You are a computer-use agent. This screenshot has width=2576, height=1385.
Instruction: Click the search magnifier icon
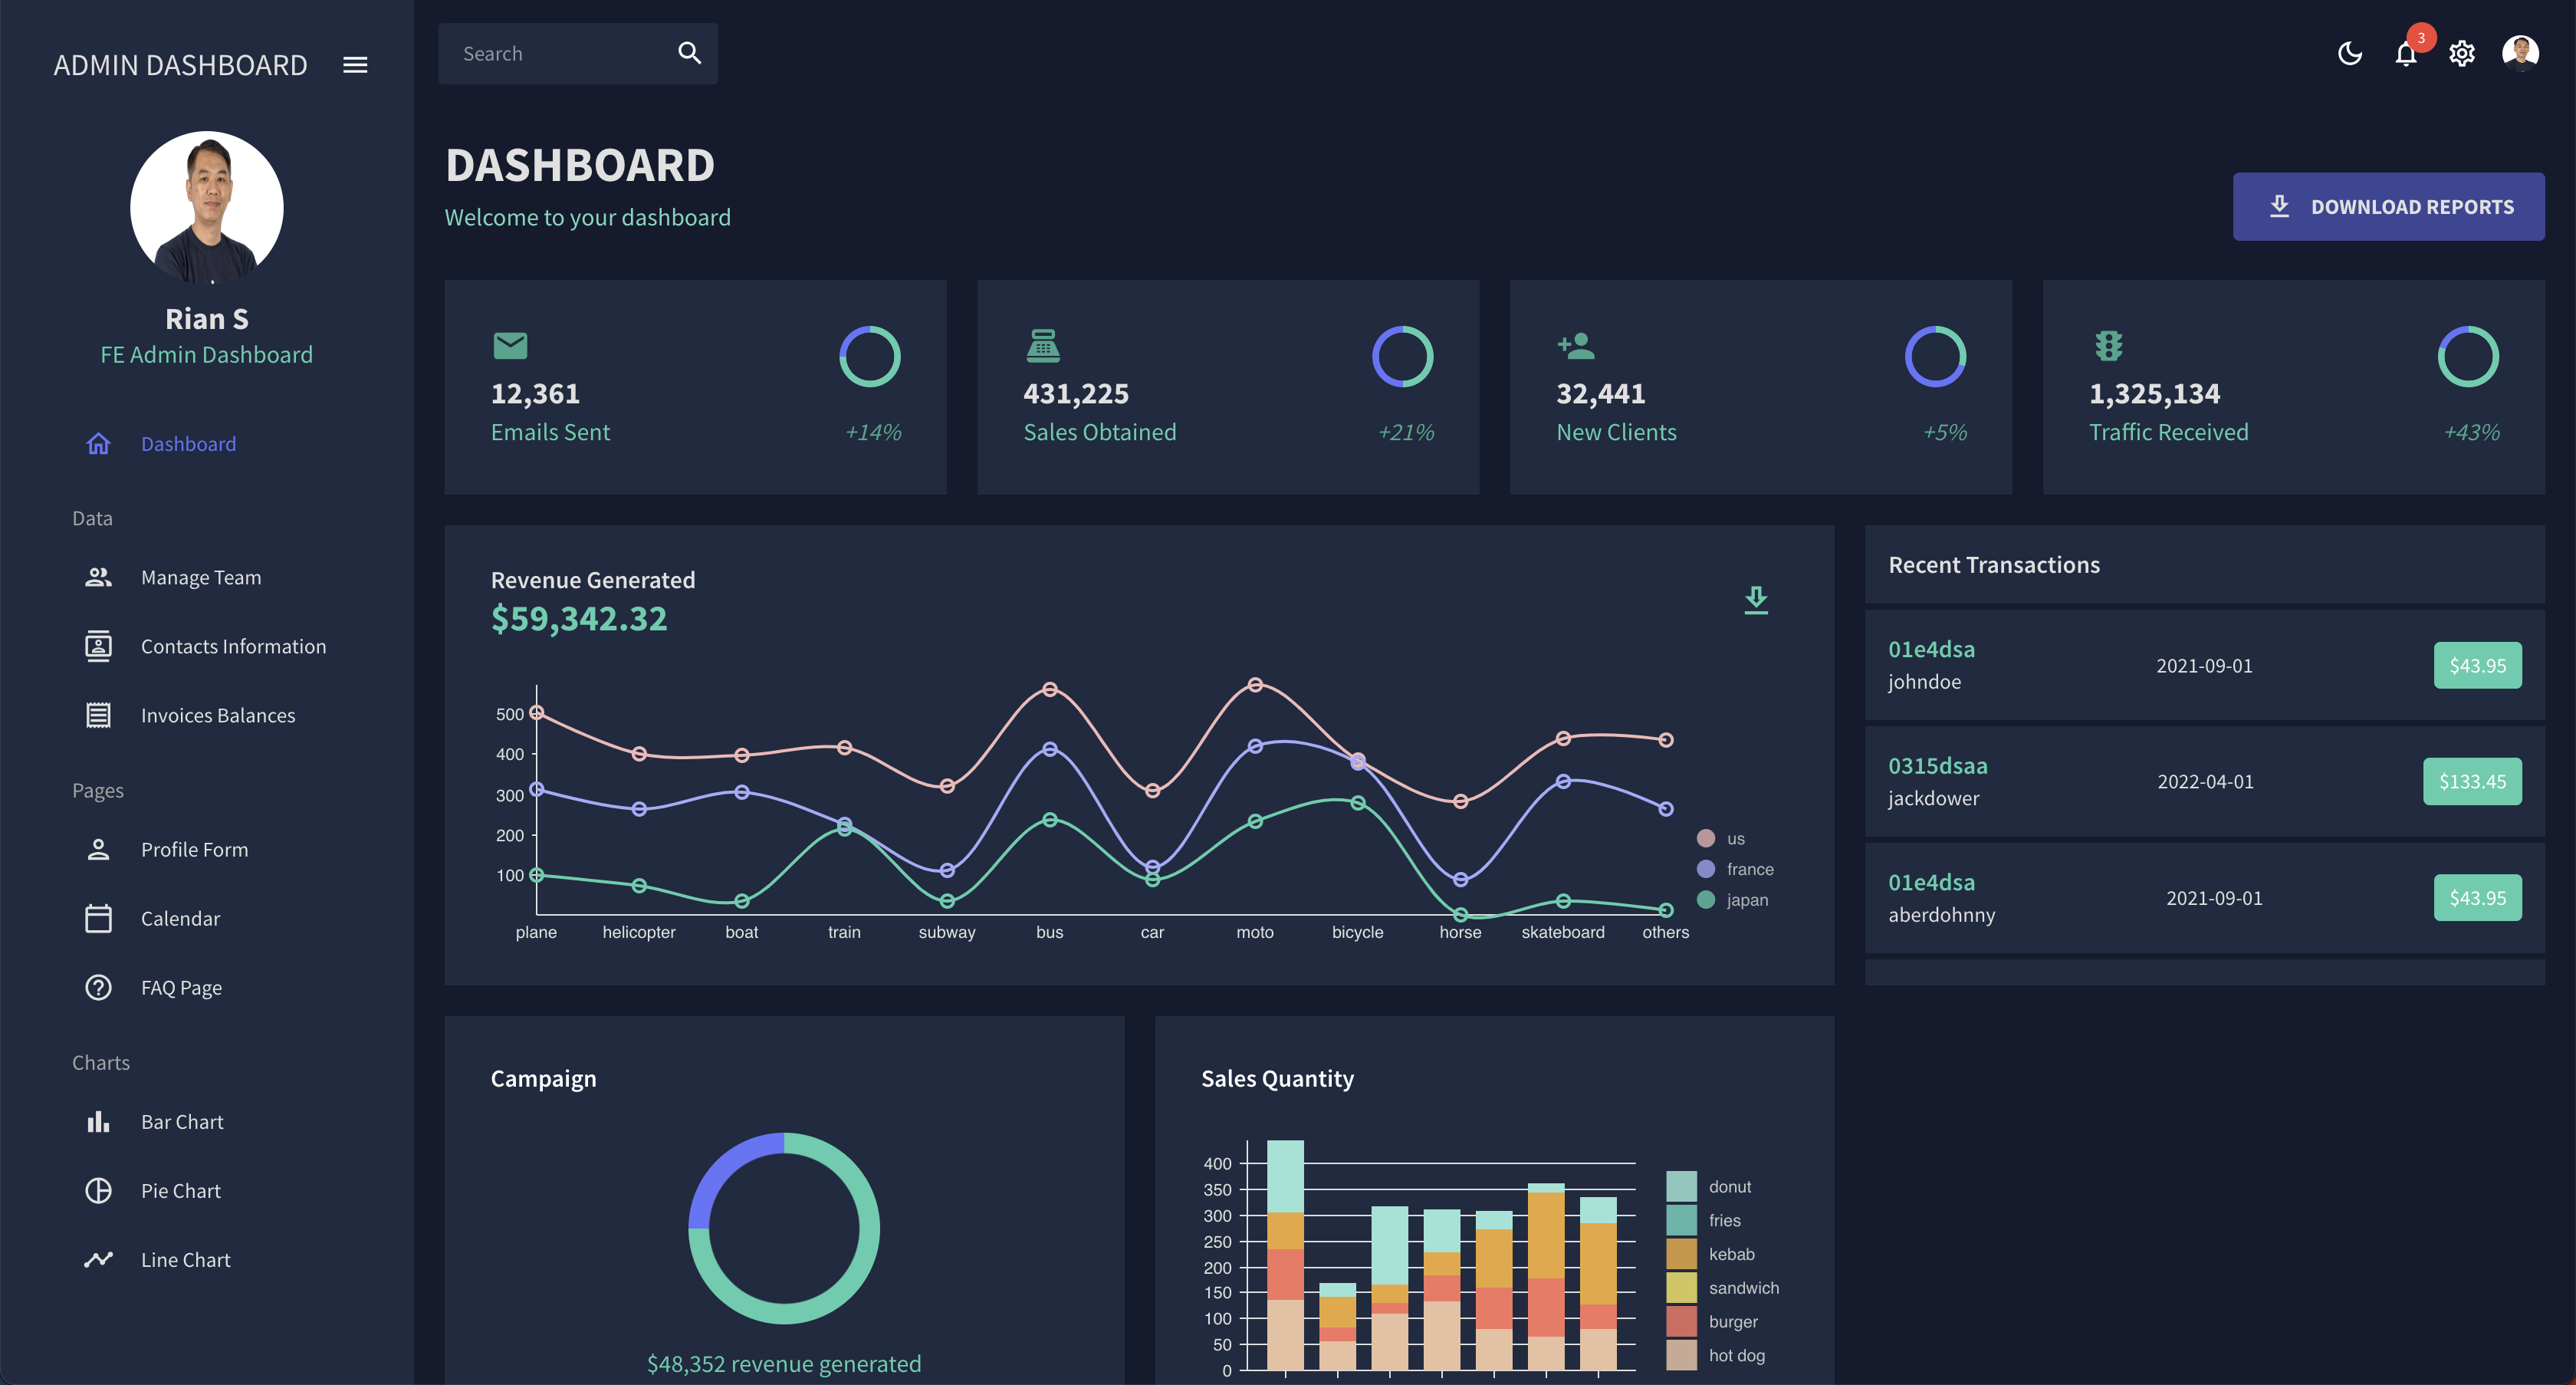(x=689, y=53)
